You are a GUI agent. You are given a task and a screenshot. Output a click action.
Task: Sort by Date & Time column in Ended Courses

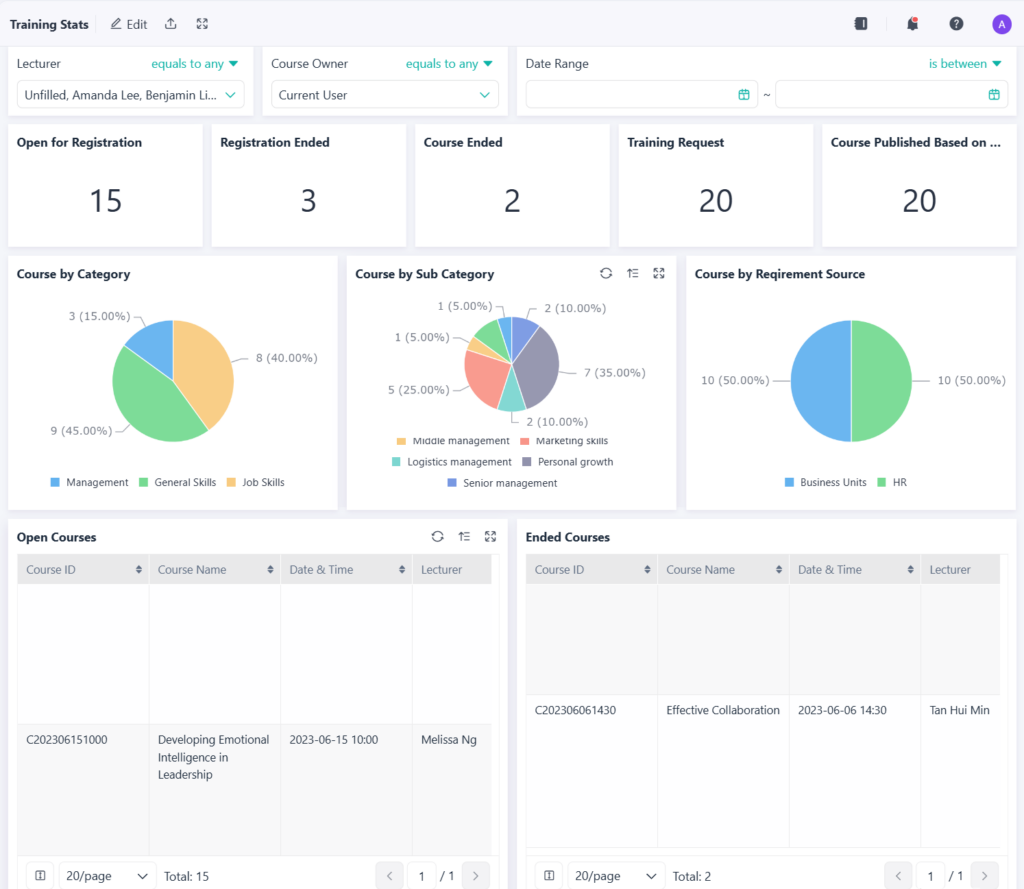point(907,570)
